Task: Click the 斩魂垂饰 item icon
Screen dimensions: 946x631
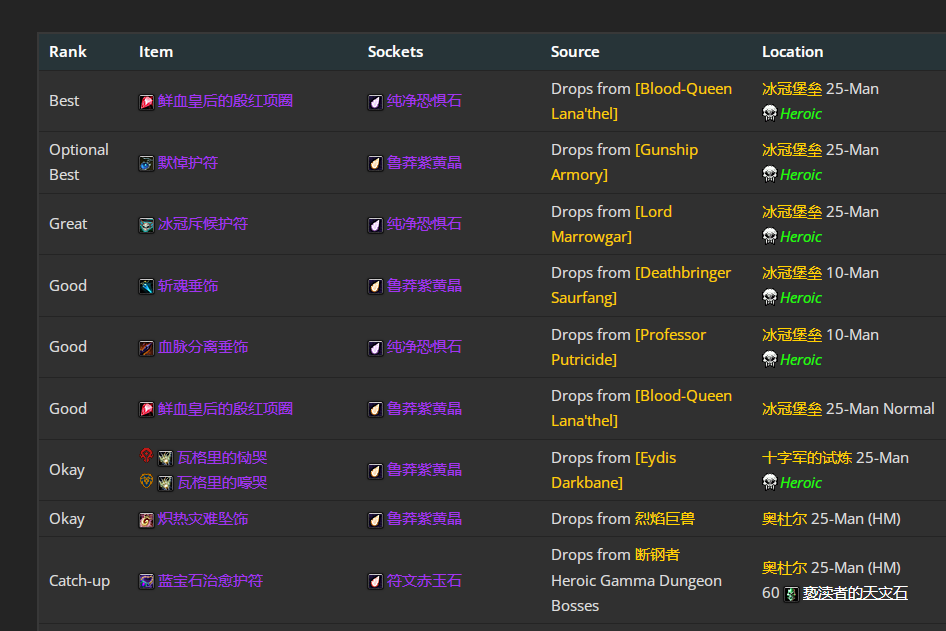Action: tap(146, 286)
